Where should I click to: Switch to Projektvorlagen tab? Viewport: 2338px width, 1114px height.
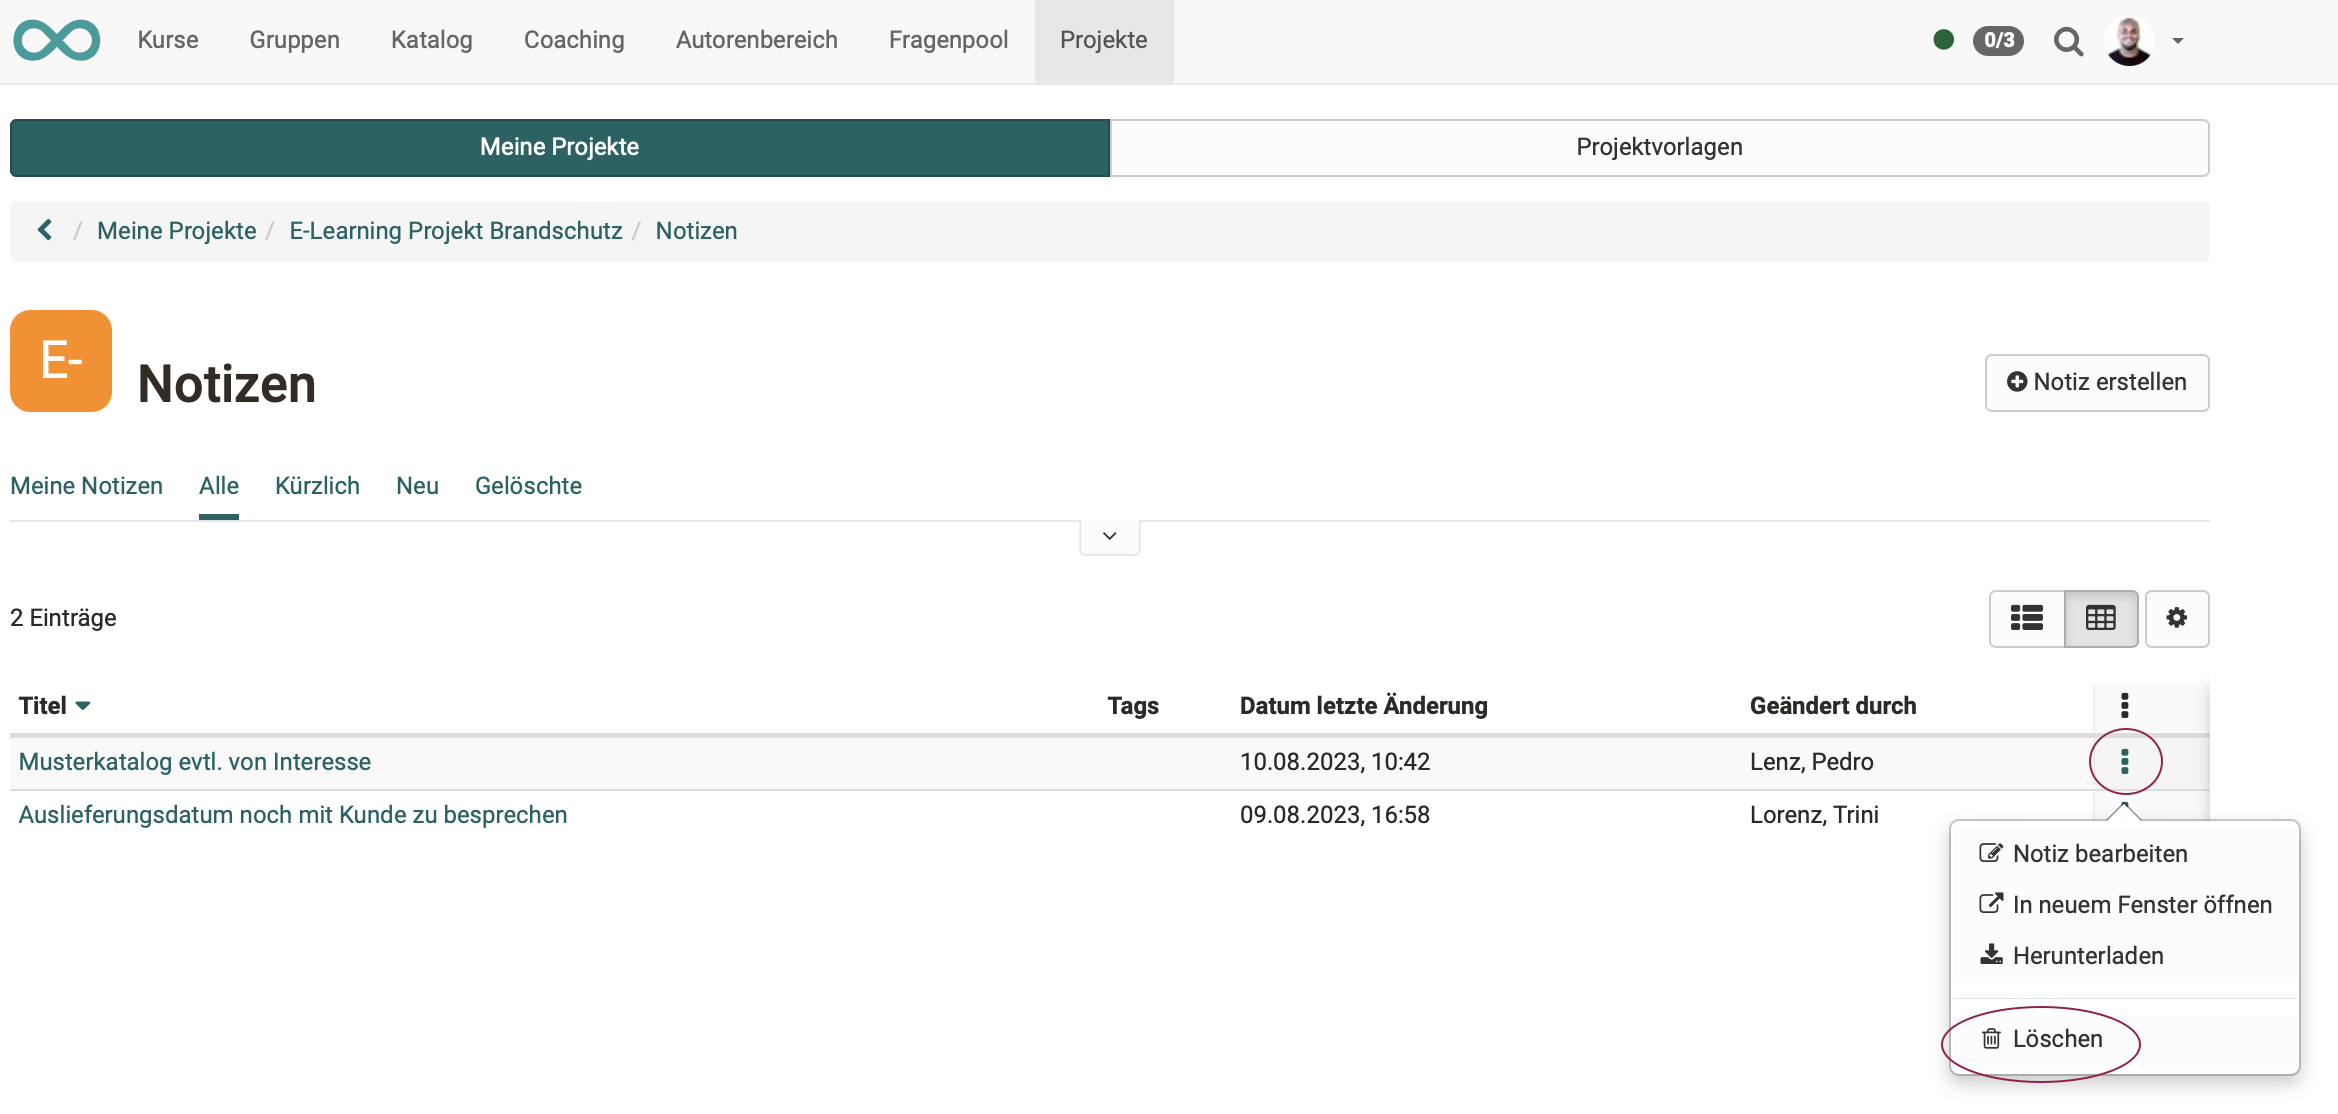(1660, 146)
